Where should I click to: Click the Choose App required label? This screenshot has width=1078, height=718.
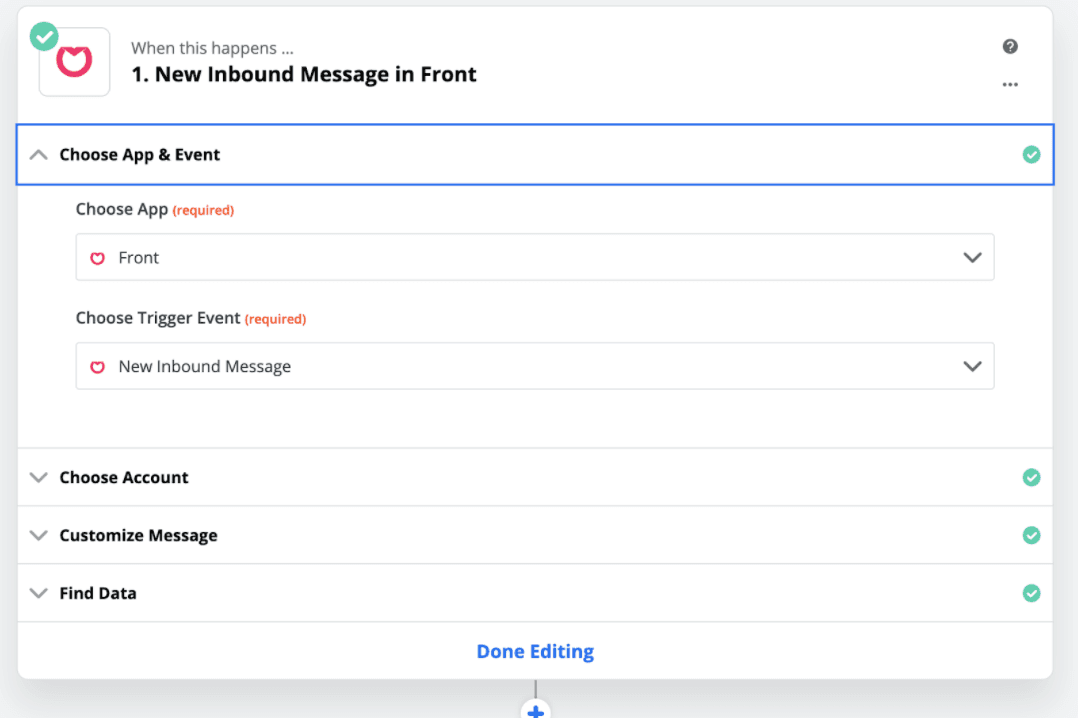155,209
